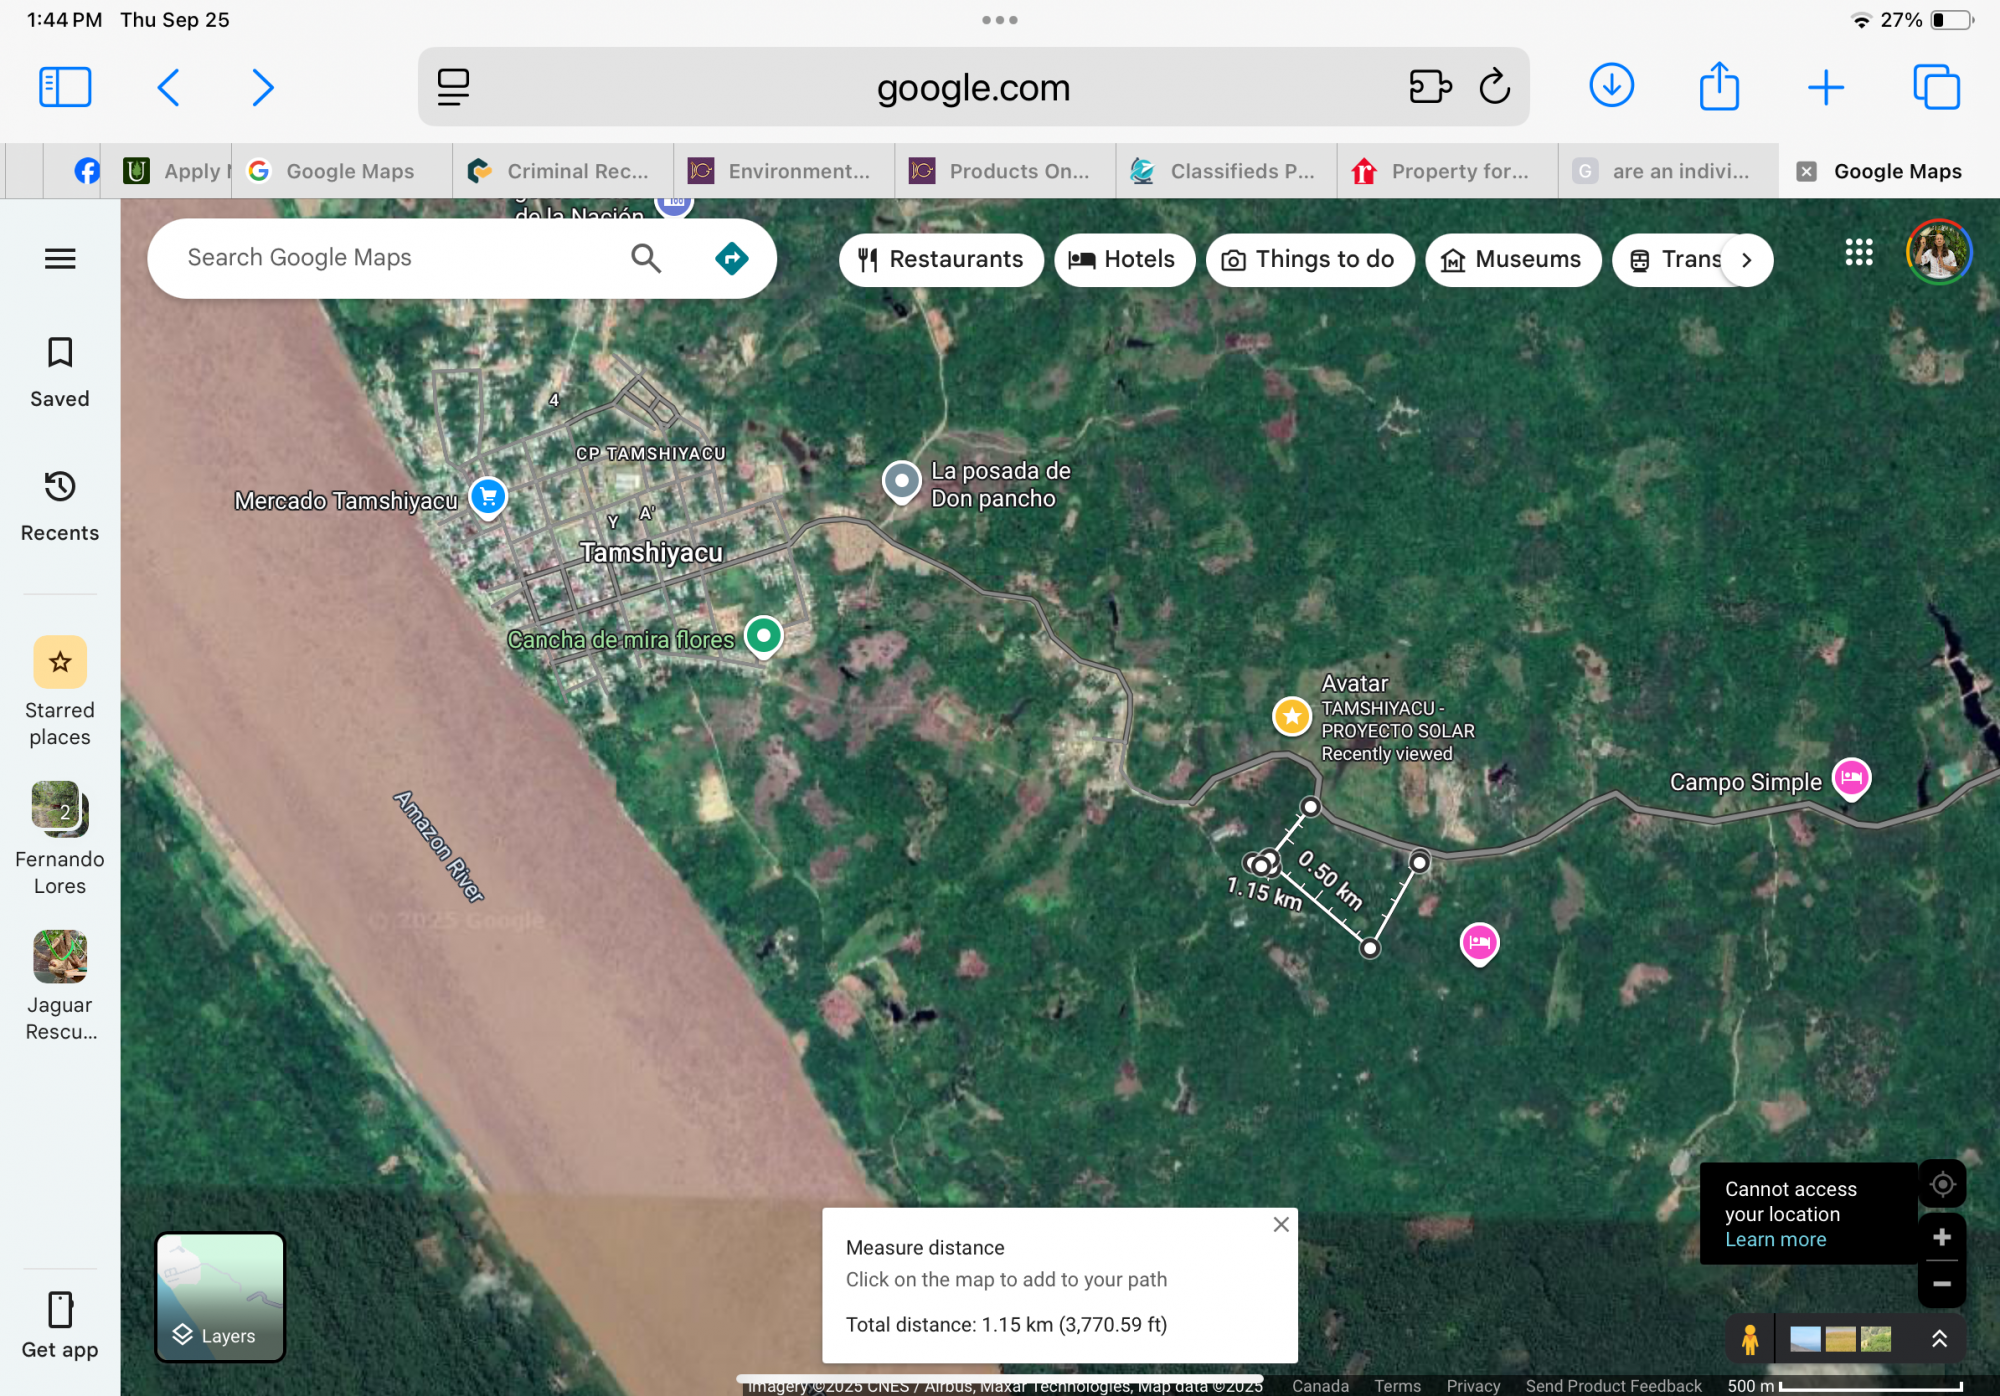Toggle the Layers map view tile
Viewport: 2000px width, 1396px height.
pos(220,1297)
